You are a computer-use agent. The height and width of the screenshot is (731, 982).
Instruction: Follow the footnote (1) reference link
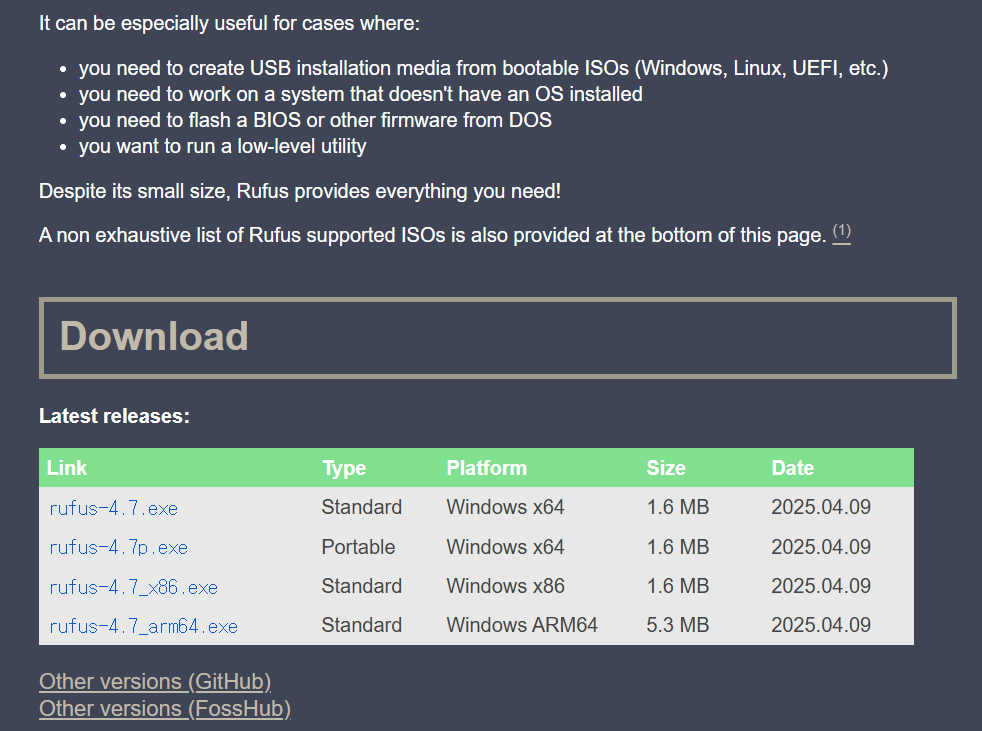[x=841, y=232]
